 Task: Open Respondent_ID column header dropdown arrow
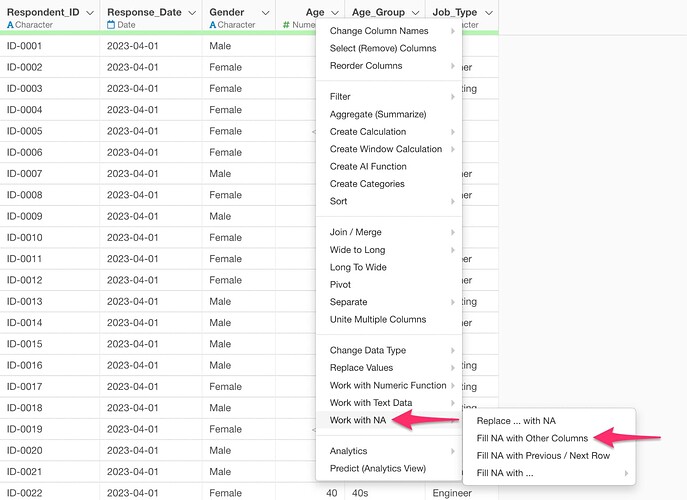(90, 12)
